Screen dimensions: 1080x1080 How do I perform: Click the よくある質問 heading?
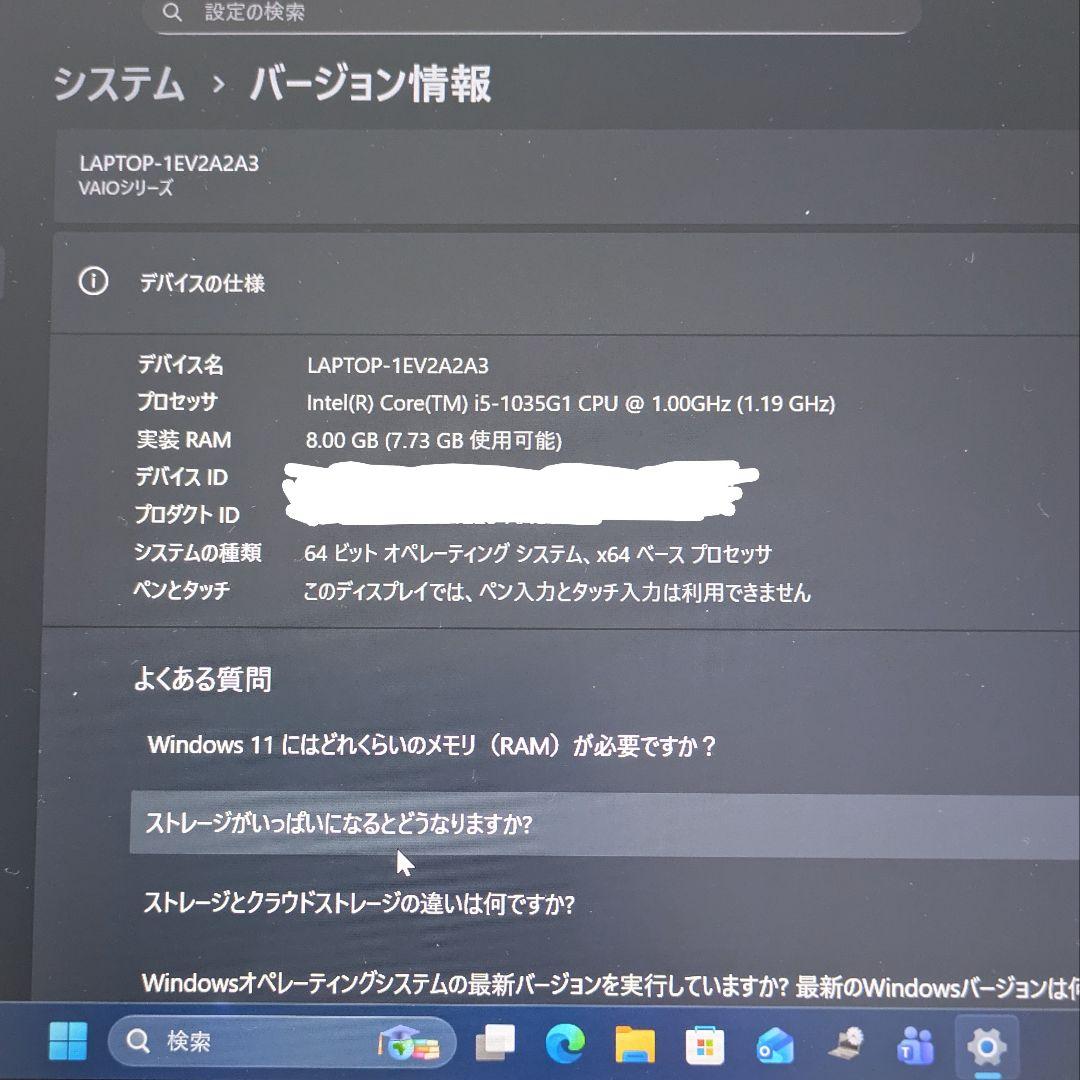point(201,679)
